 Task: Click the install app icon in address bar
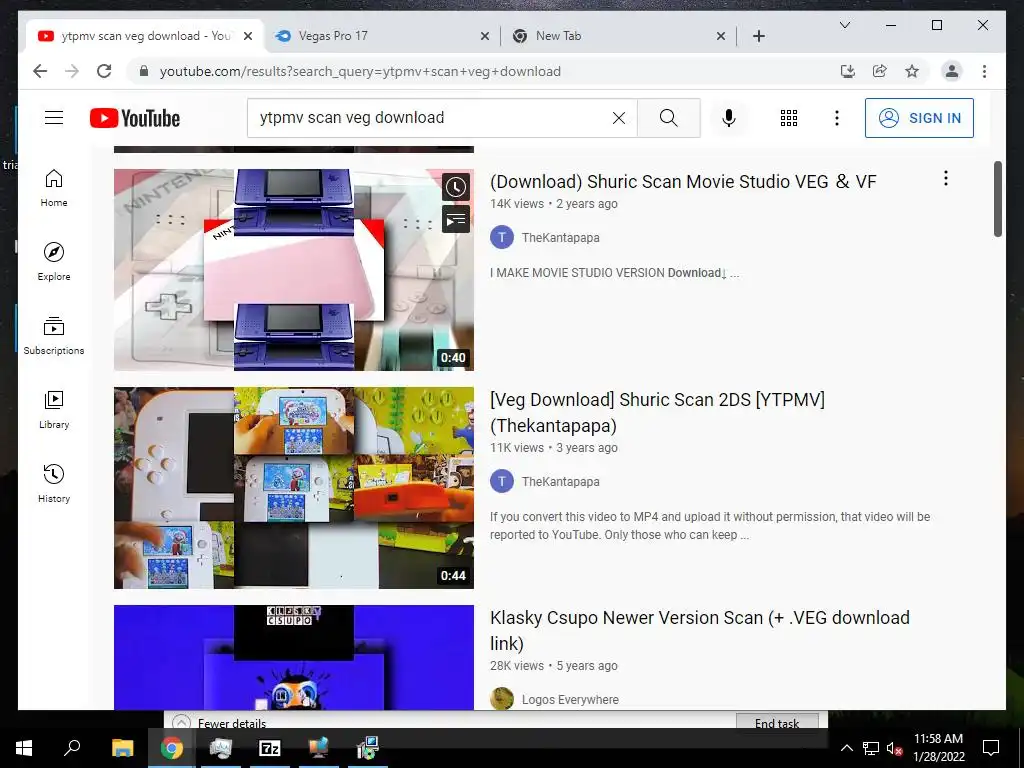point(848,71)
